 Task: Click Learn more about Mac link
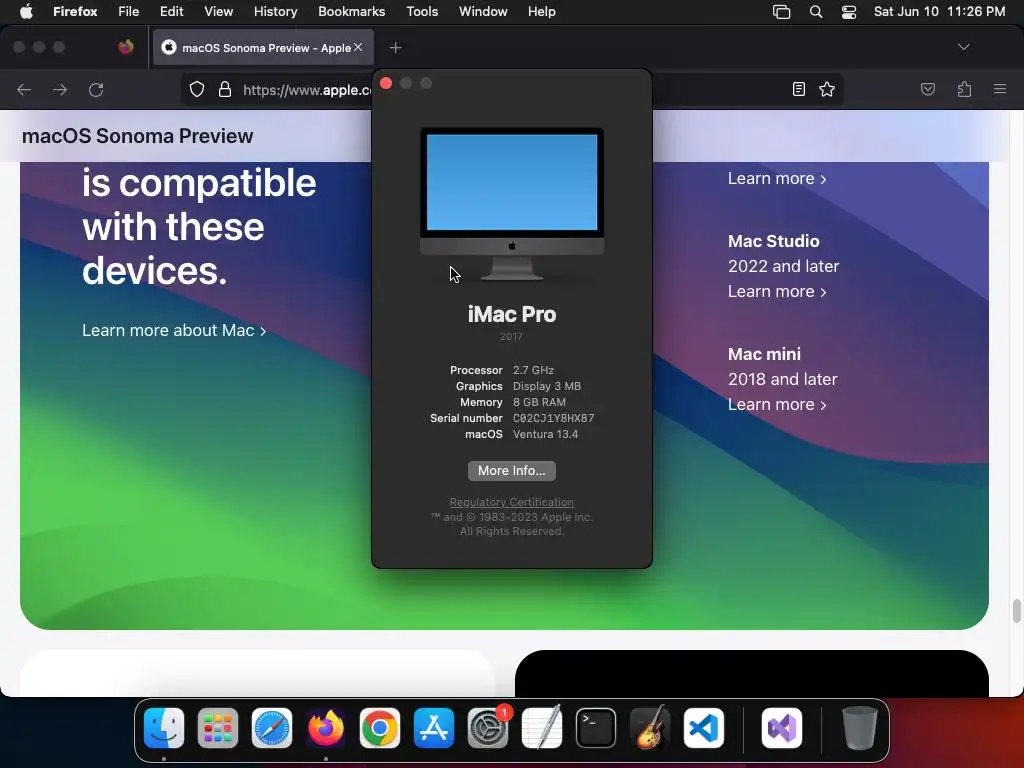tap(174, 330)
